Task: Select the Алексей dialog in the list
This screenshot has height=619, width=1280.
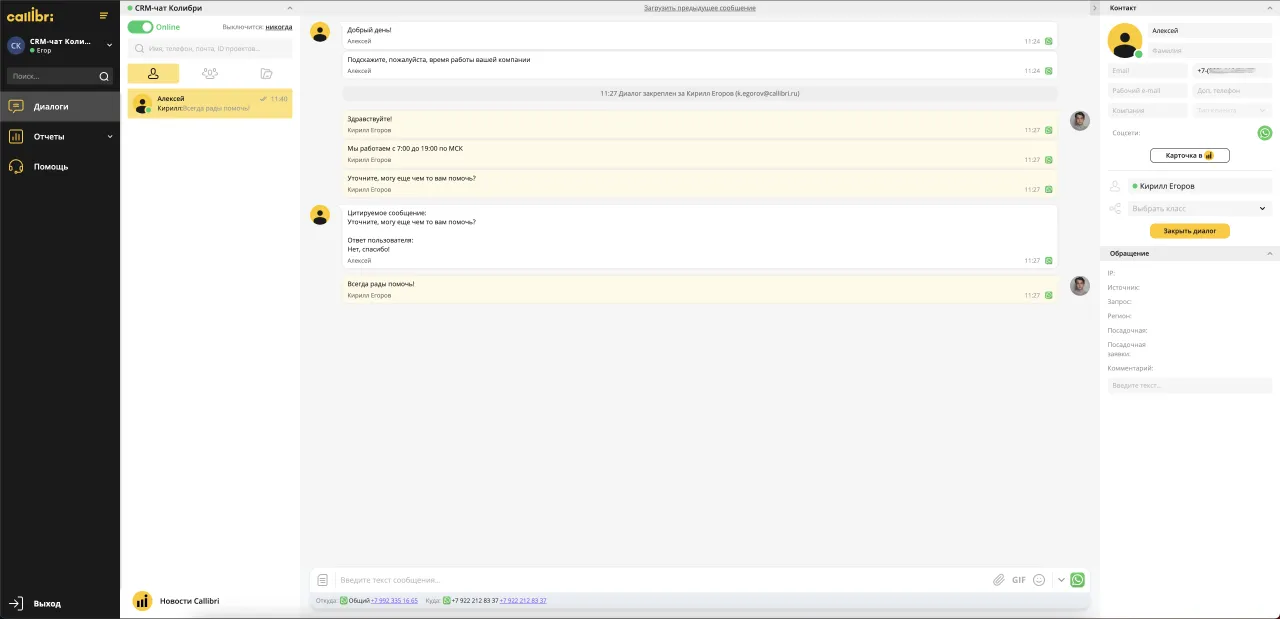Action: pos(210,103)
